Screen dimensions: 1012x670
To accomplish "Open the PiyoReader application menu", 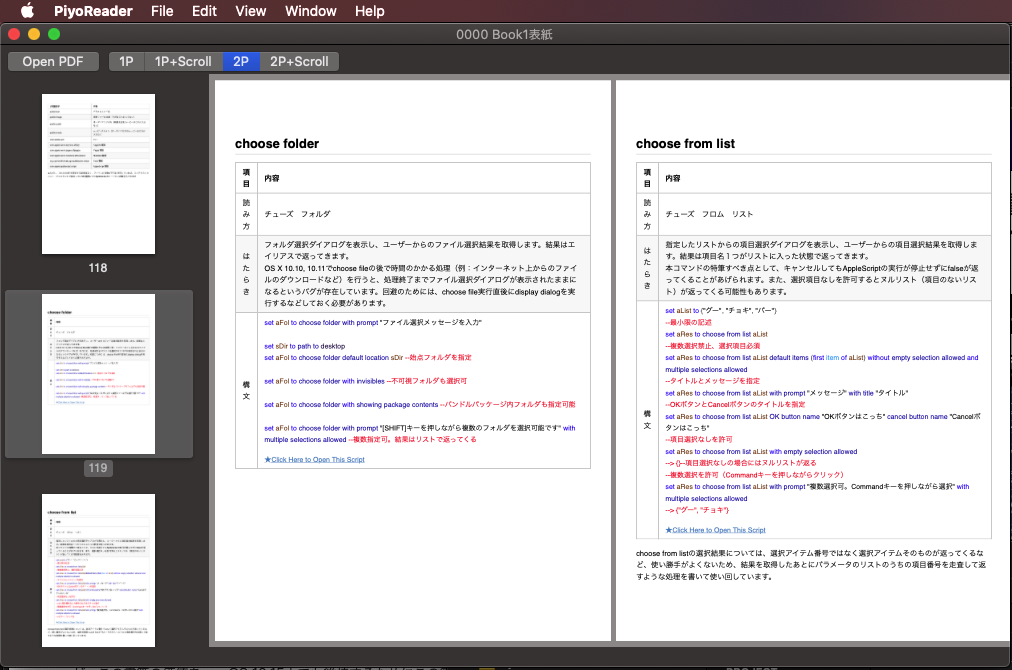I will pyautogui.click(x=93, y=11).
